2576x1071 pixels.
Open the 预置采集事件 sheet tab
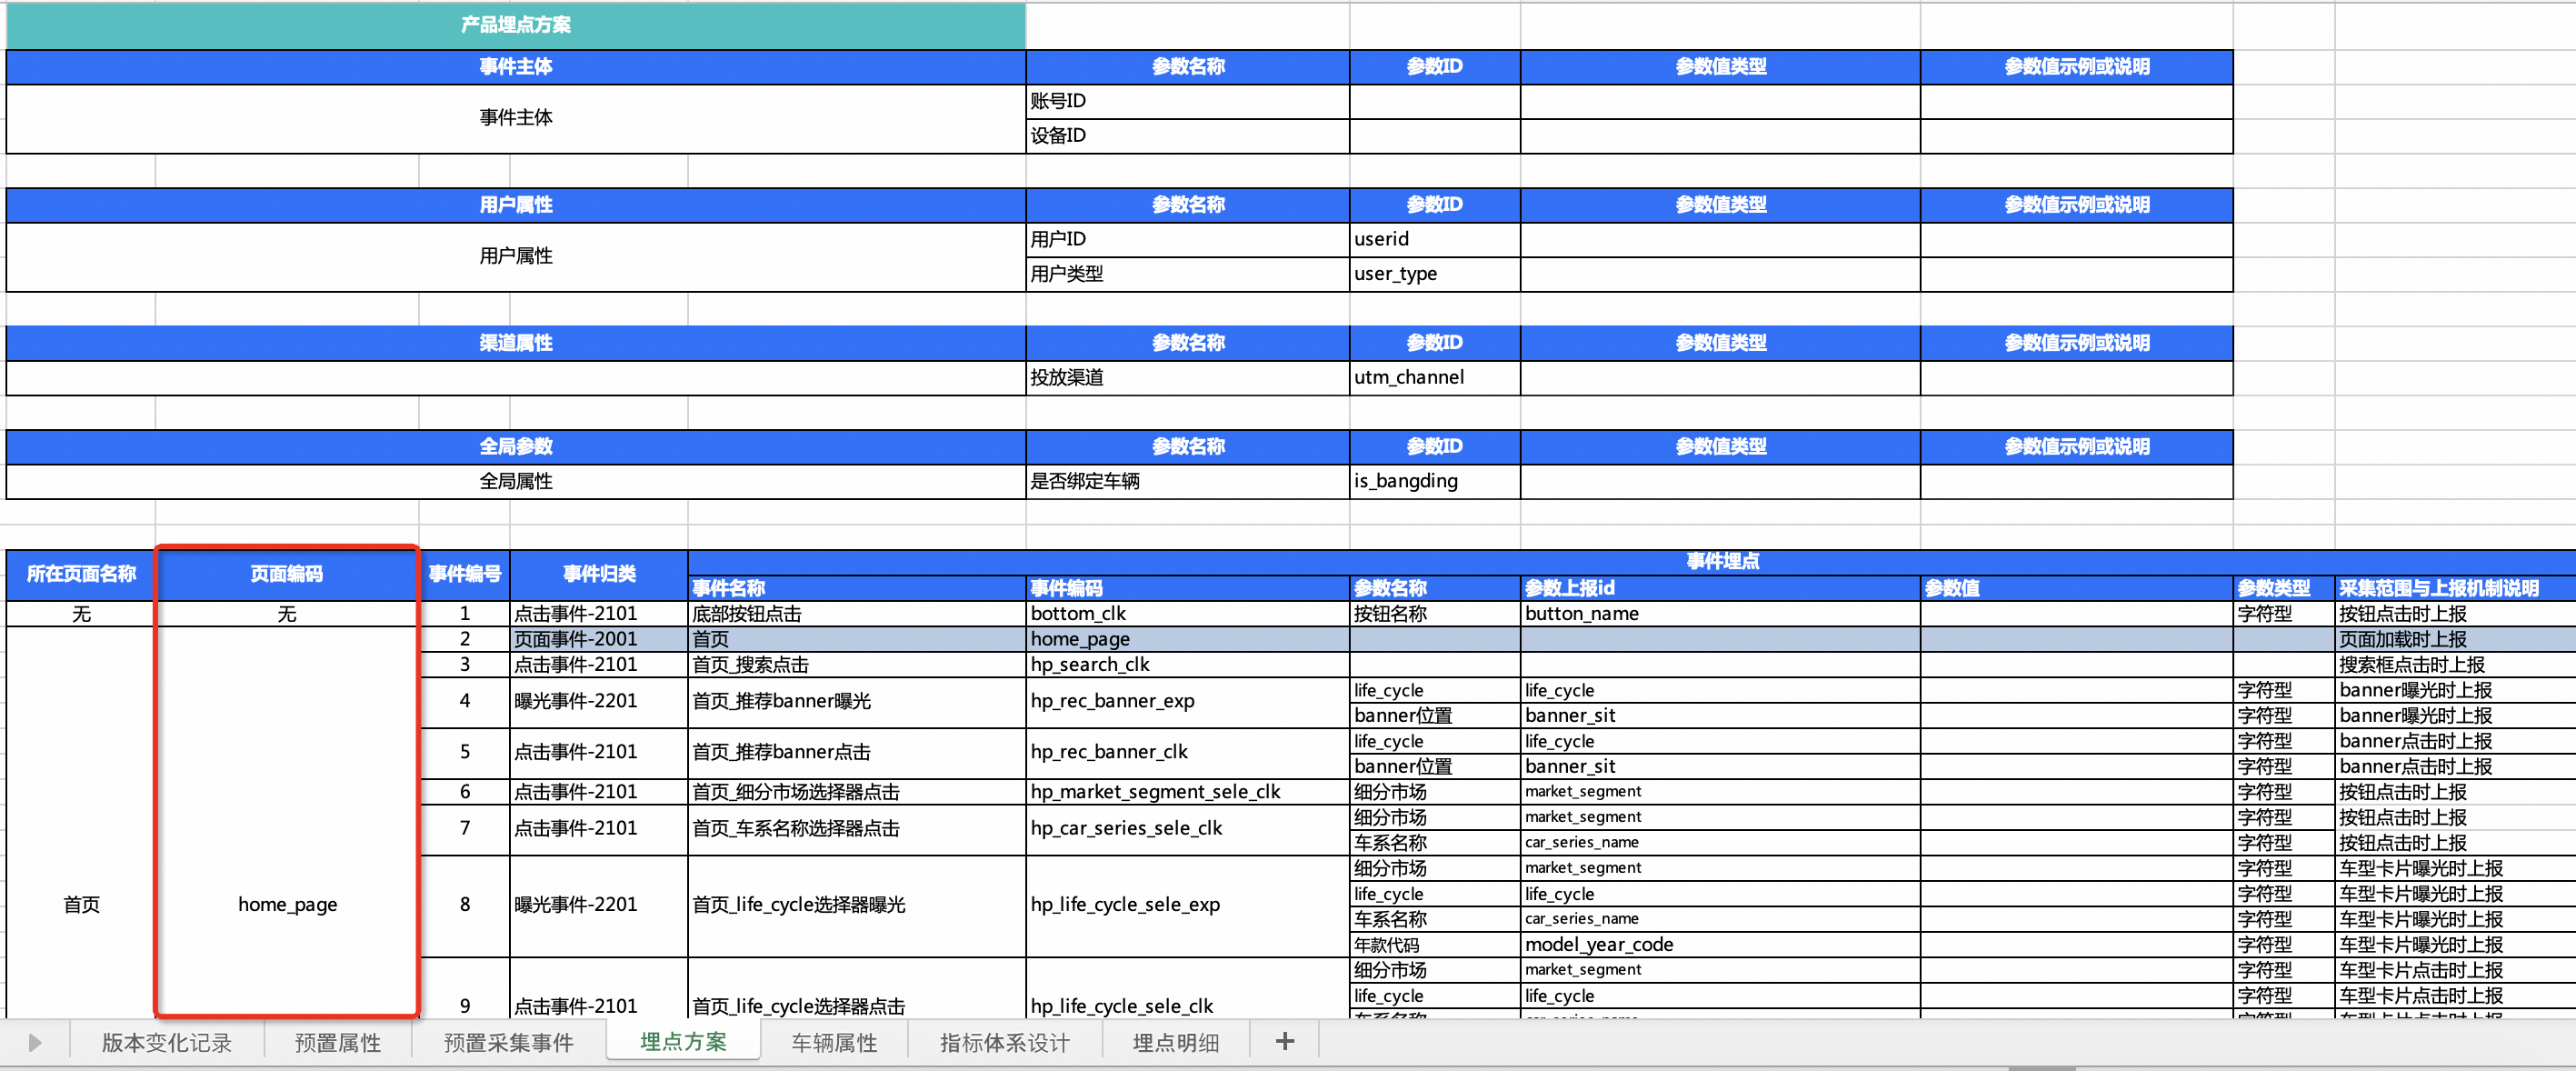509,1043
